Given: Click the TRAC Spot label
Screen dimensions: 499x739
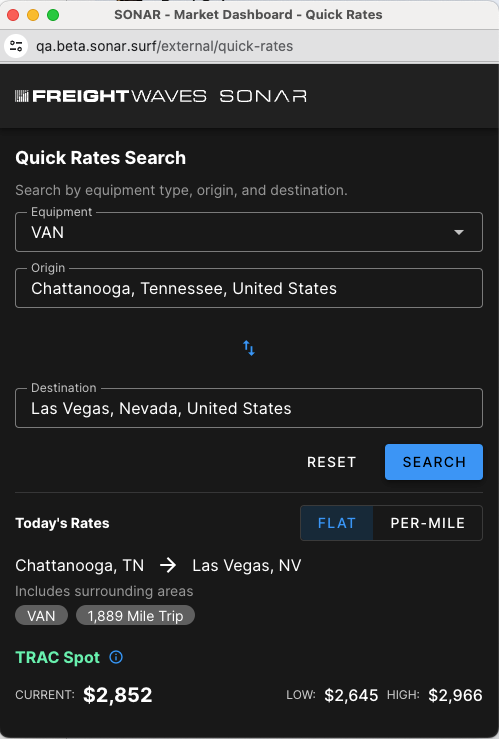Looking at the screenshot, I should [57, 657].
